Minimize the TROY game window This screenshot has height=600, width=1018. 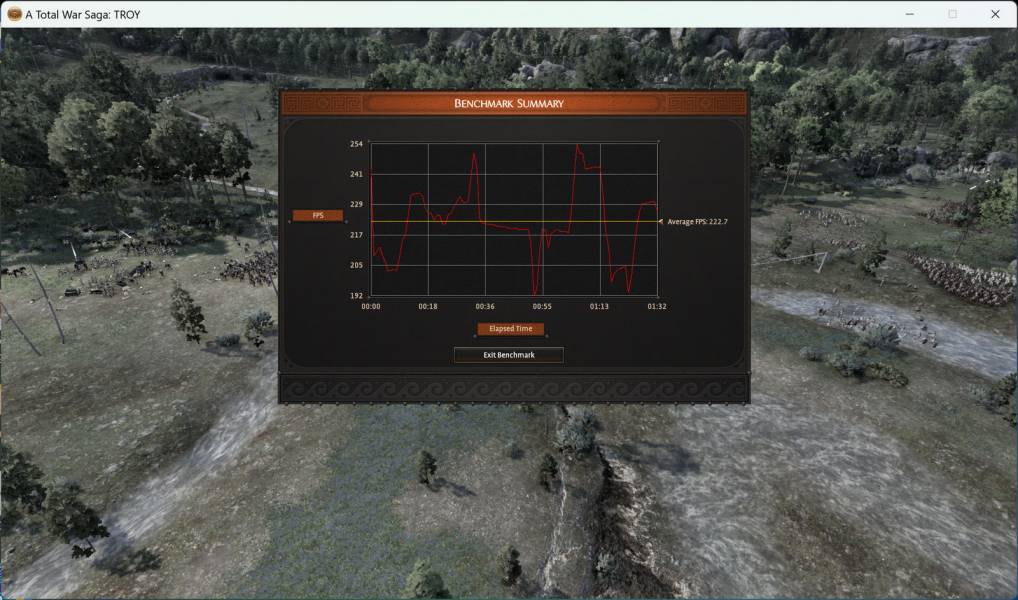click(x=910, y=14)
